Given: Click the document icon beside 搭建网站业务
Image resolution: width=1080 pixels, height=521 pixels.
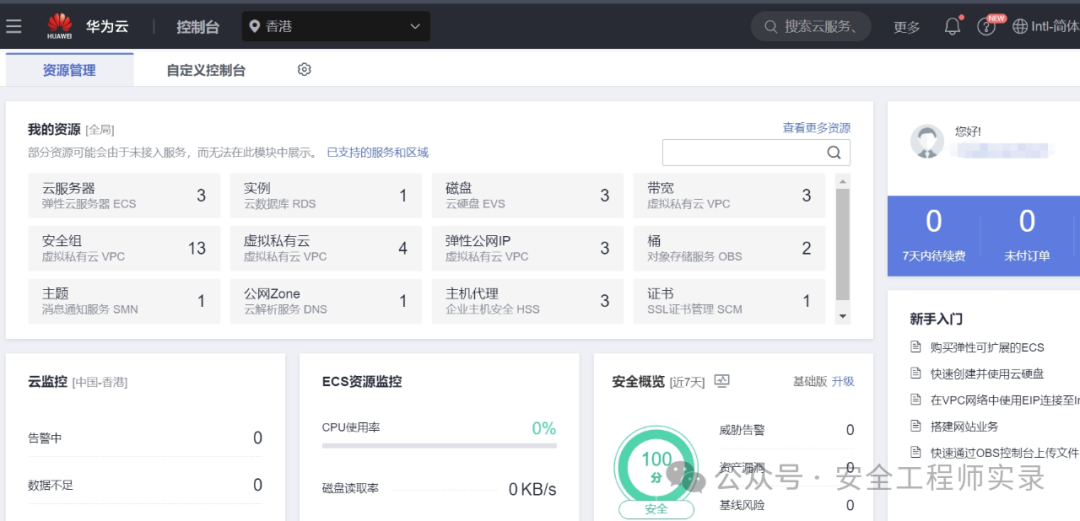Looking at the screenshot, I should coord(915,426).
